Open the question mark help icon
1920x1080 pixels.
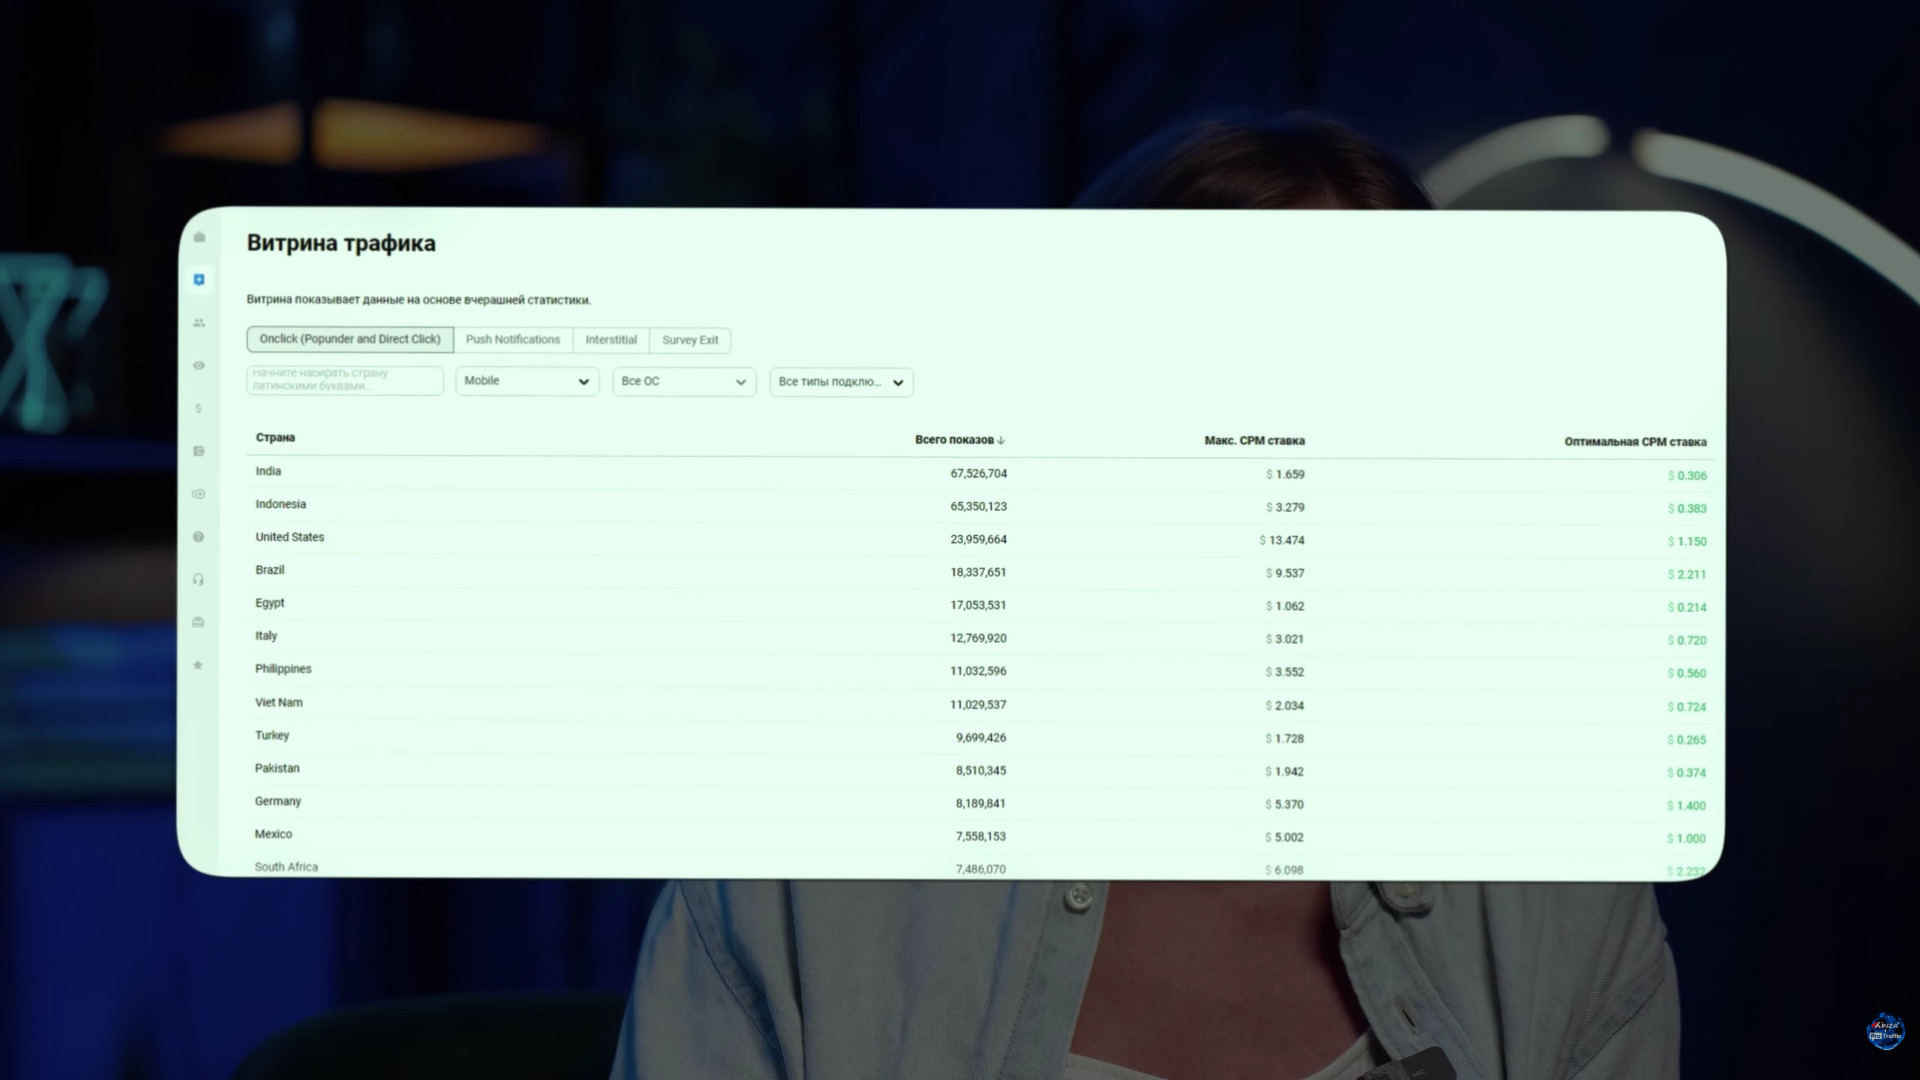(199, 537)
